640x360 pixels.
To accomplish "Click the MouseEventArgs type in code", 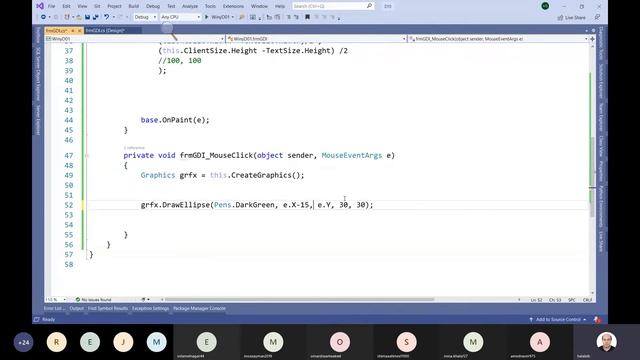I will point(352,156).
